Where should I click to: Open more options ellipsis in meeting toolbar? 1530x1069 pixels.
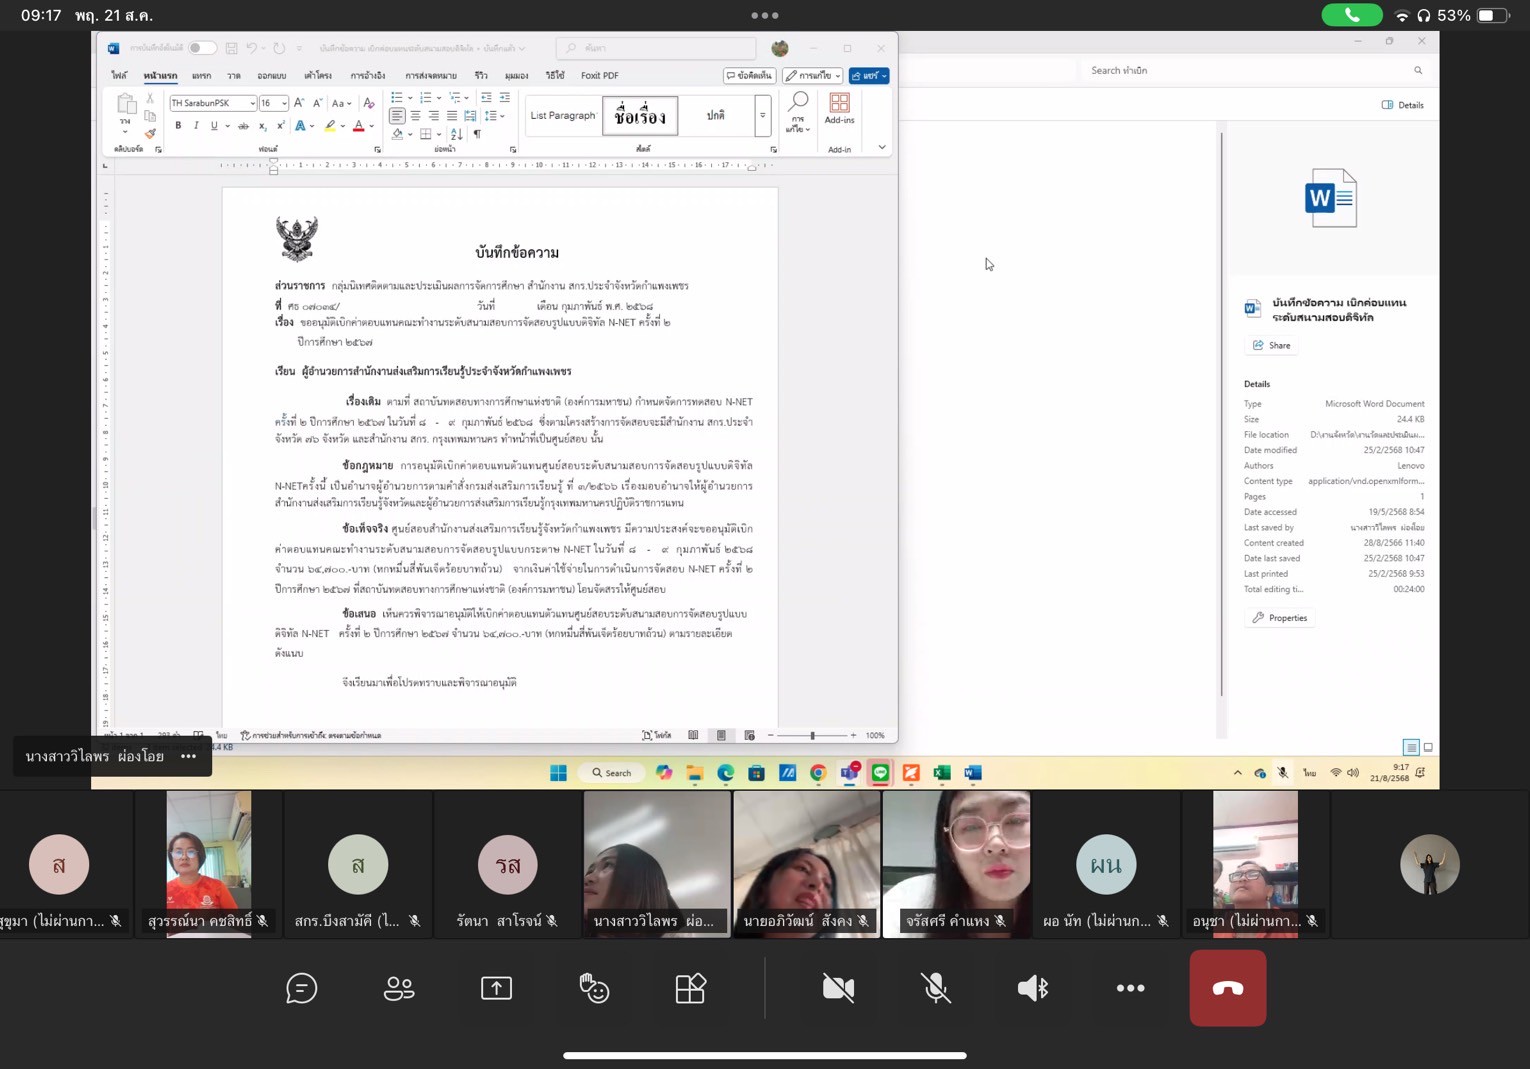pos(1130,988)
